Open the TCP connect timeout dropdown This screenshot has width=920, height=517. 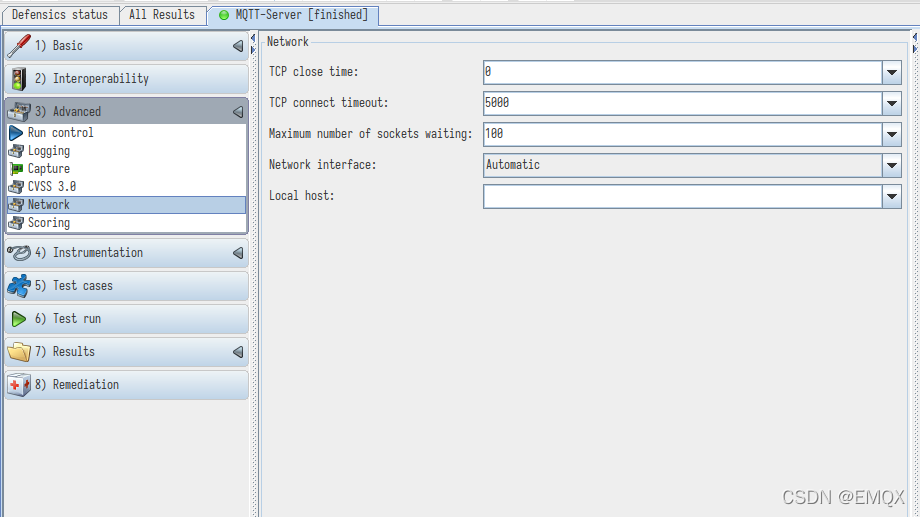coord(891,104)
